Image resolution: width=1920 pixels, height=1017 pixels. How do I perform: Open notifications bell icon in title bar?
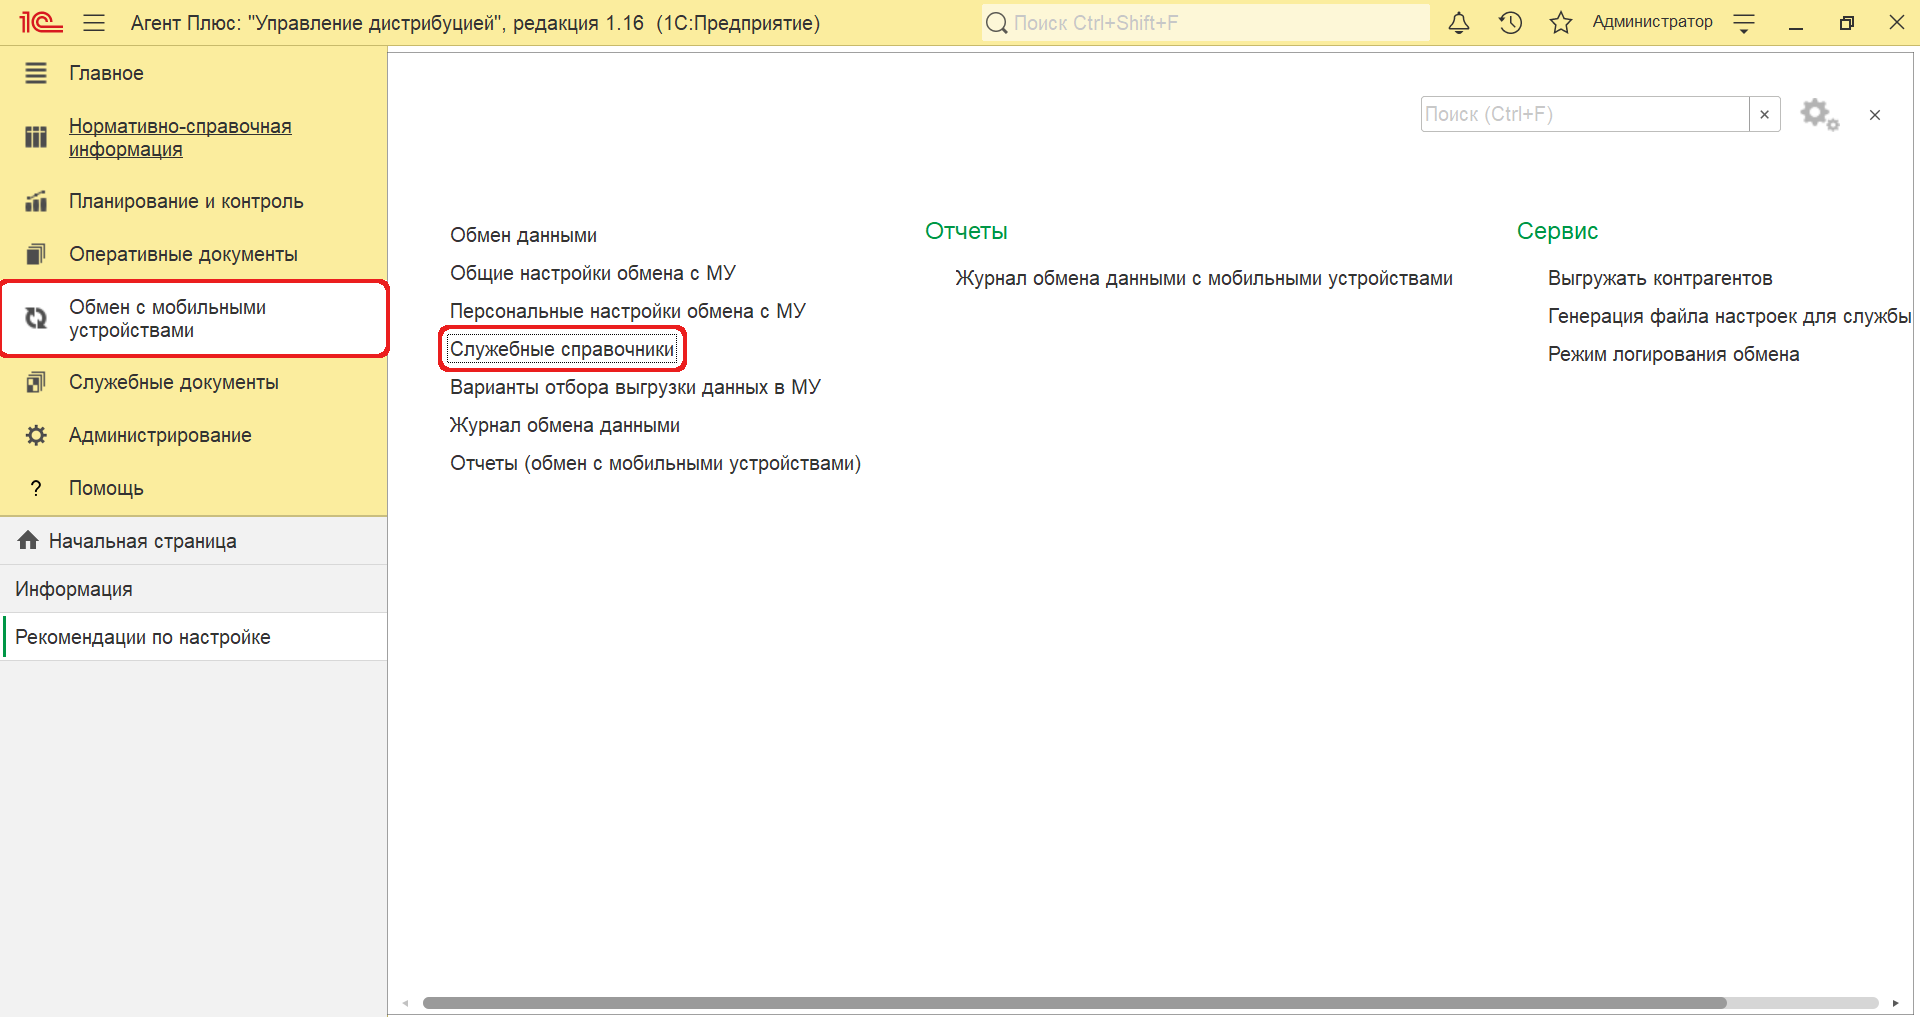1459,23
